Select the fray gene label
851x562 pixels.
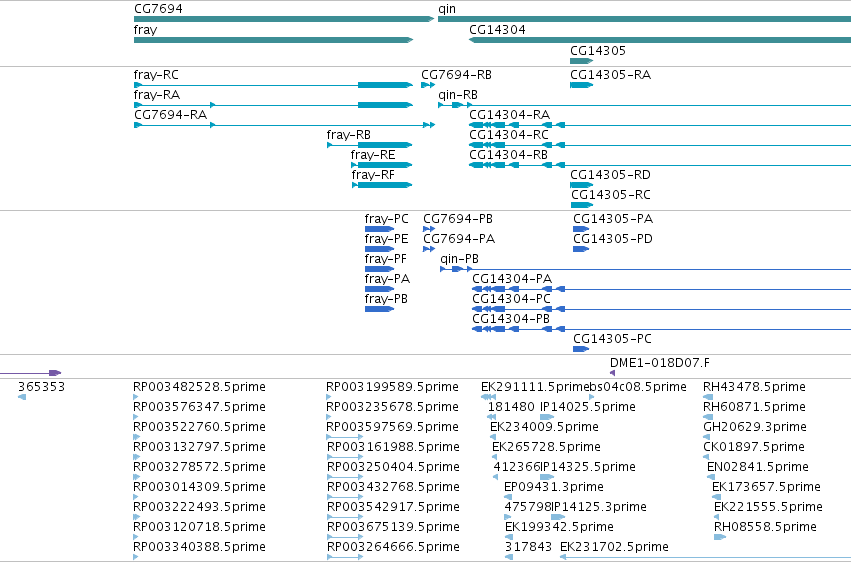click(x=145, y=30)
